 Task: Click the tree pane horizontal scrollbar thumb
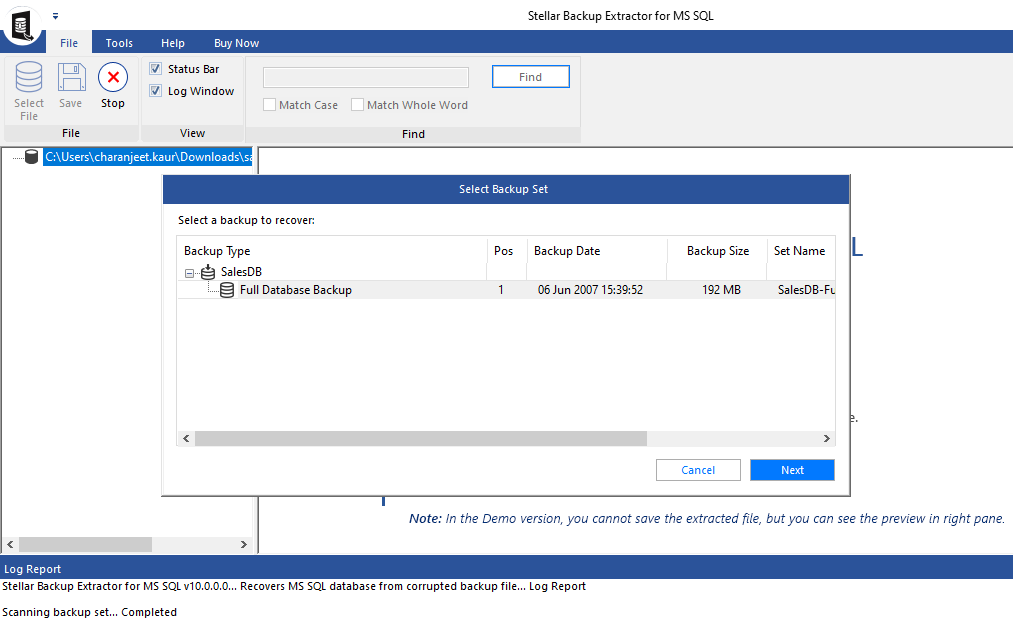tap(85, 545)
